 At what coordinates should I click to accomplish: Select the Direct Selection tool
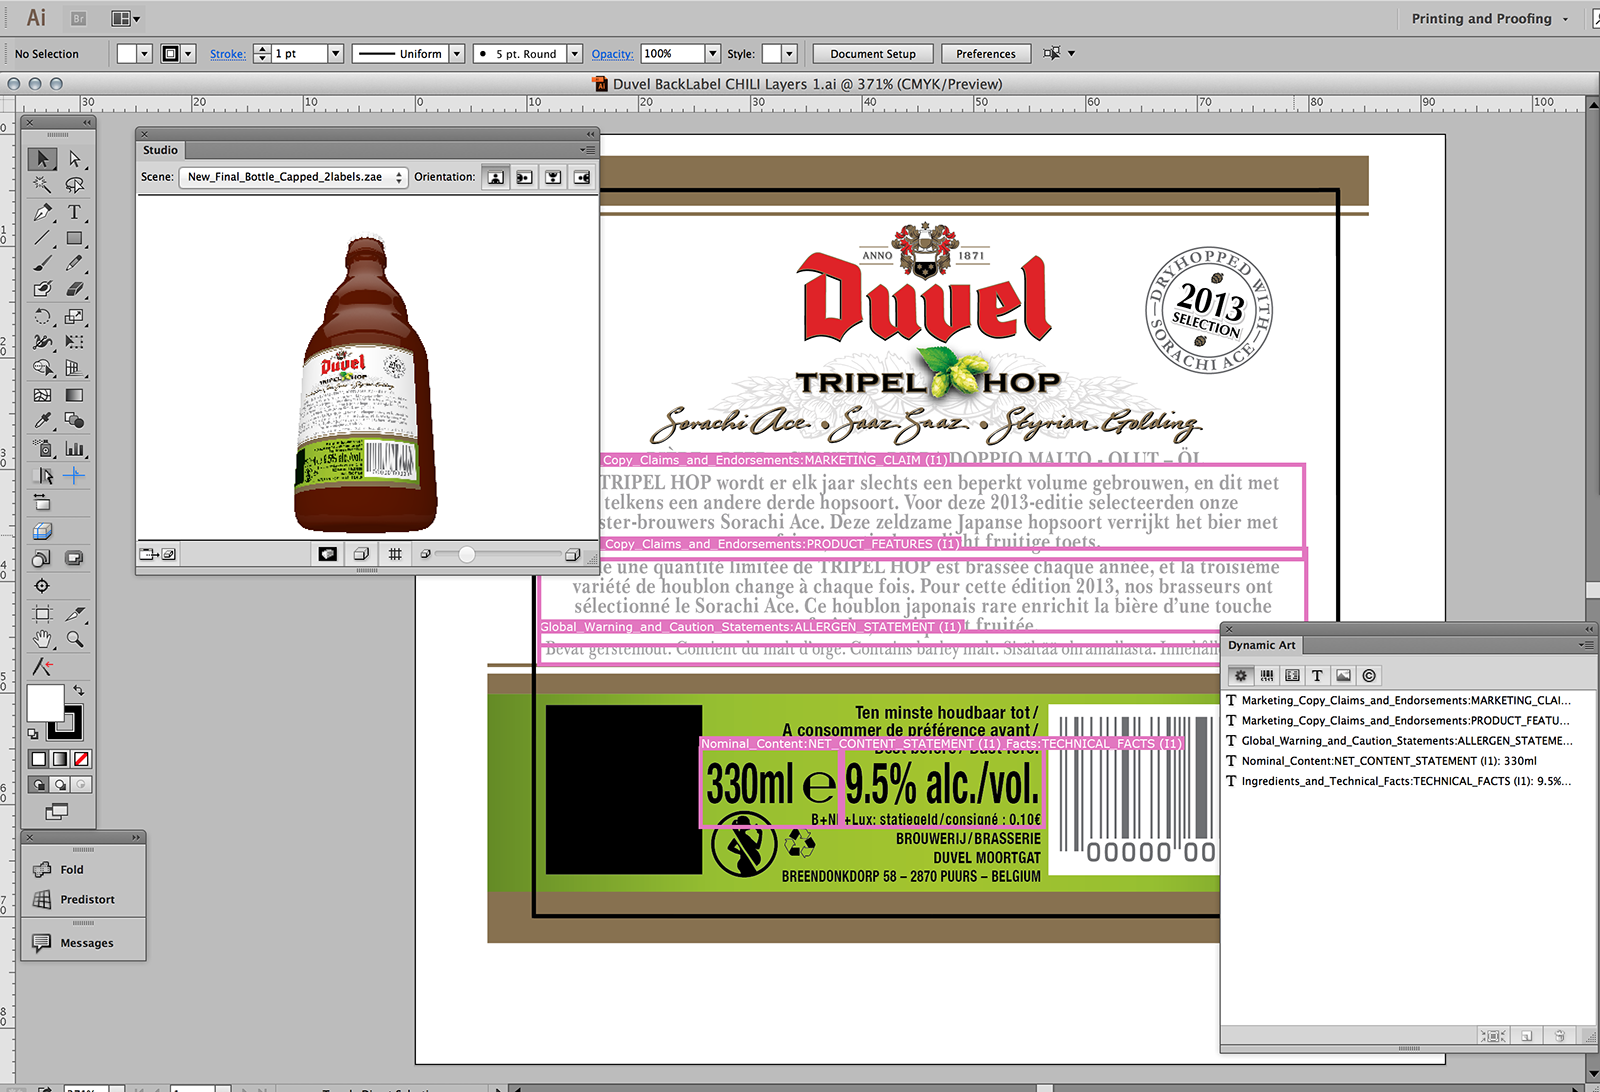pos(75,159)
